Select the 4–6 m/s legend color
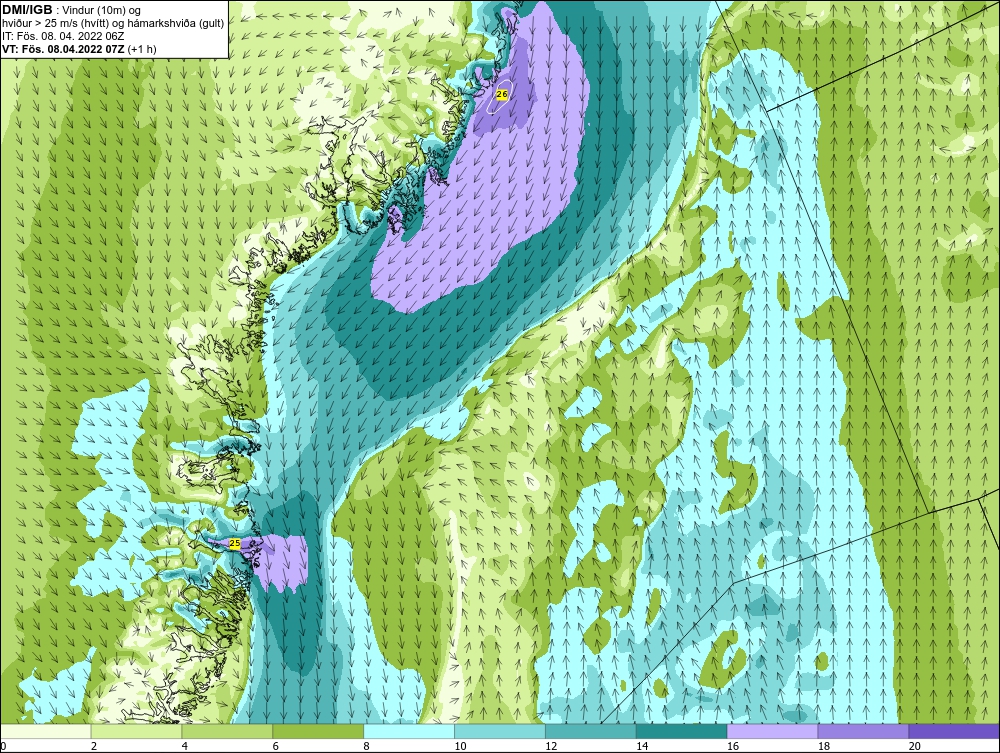 227,731
